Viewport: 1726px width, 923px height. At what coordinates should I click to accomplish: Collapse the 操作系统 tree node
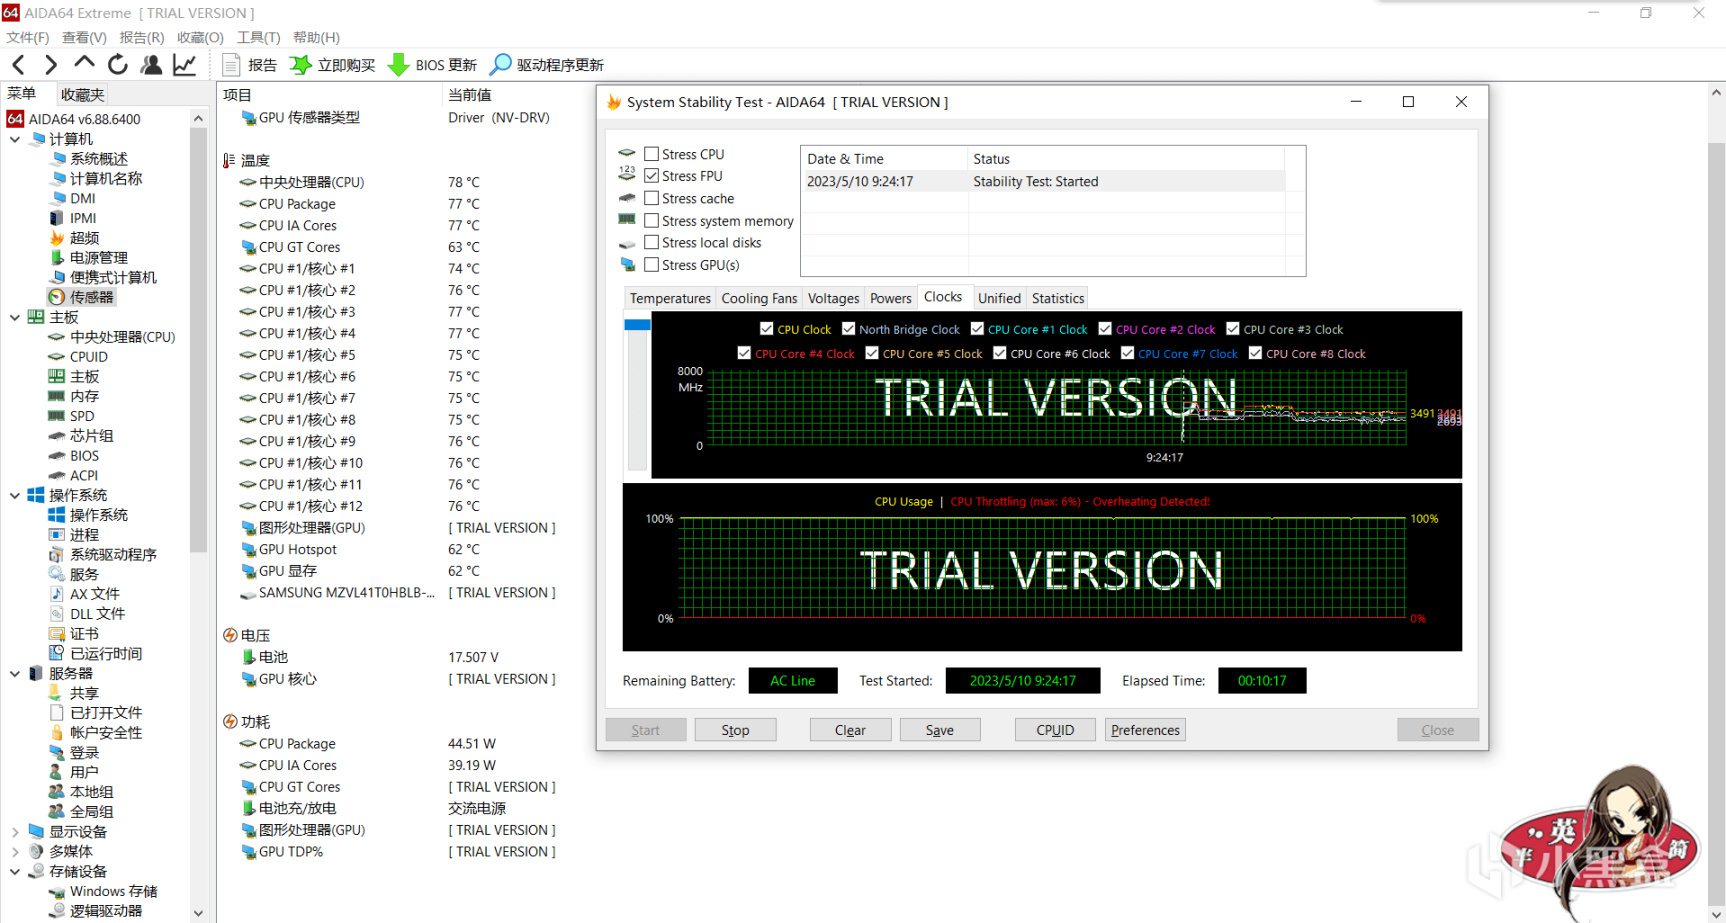(15, 495)
